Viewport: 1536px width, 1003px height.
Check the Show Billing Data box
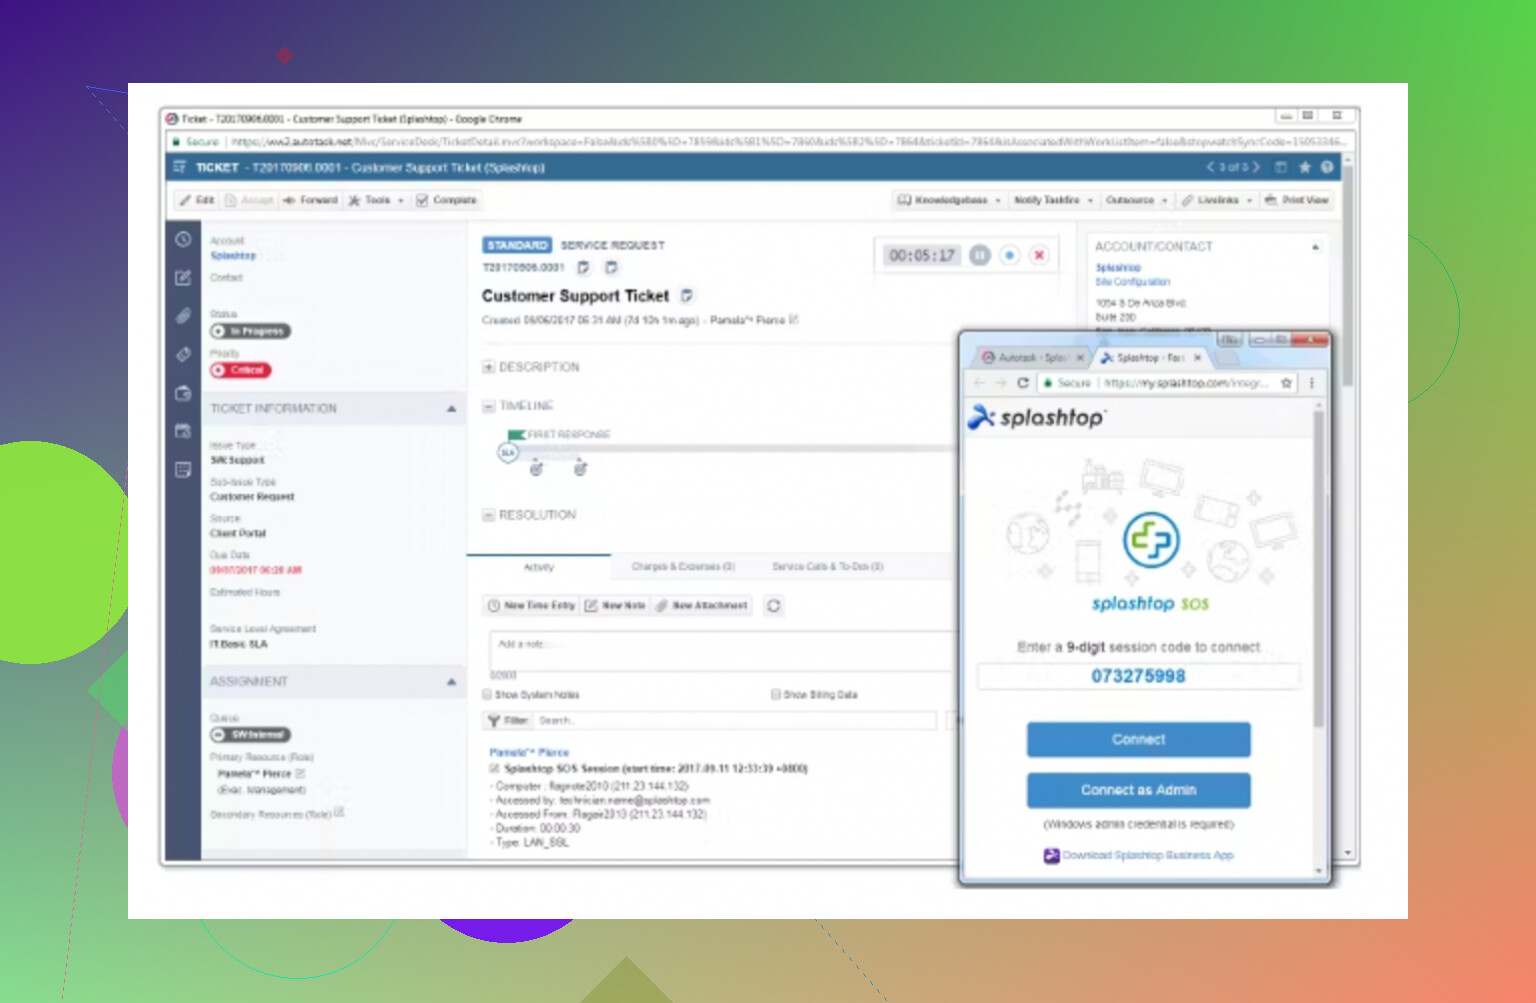coord(775,694)
